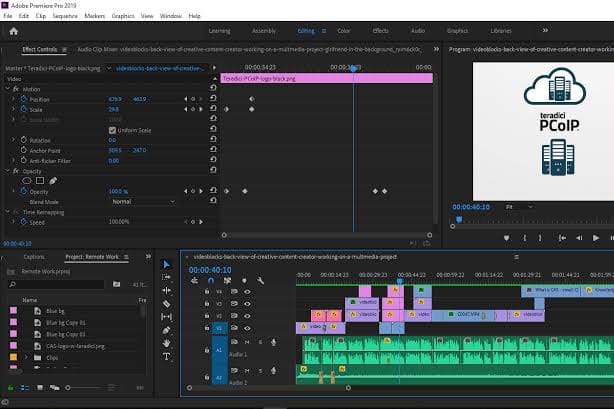
Task: Open the program monitor Fit zoom dropdown
Action: (x=517, y=206)
